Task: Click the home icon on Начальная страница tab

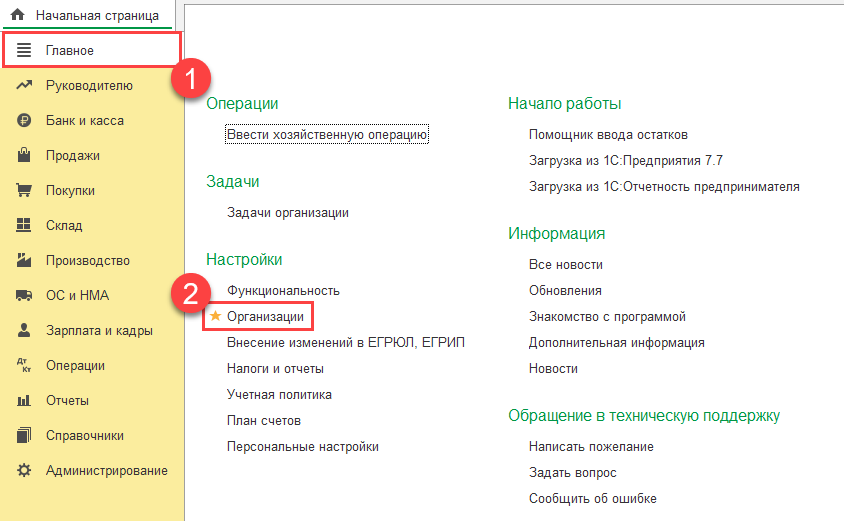Action: click(x=17, y=15)
